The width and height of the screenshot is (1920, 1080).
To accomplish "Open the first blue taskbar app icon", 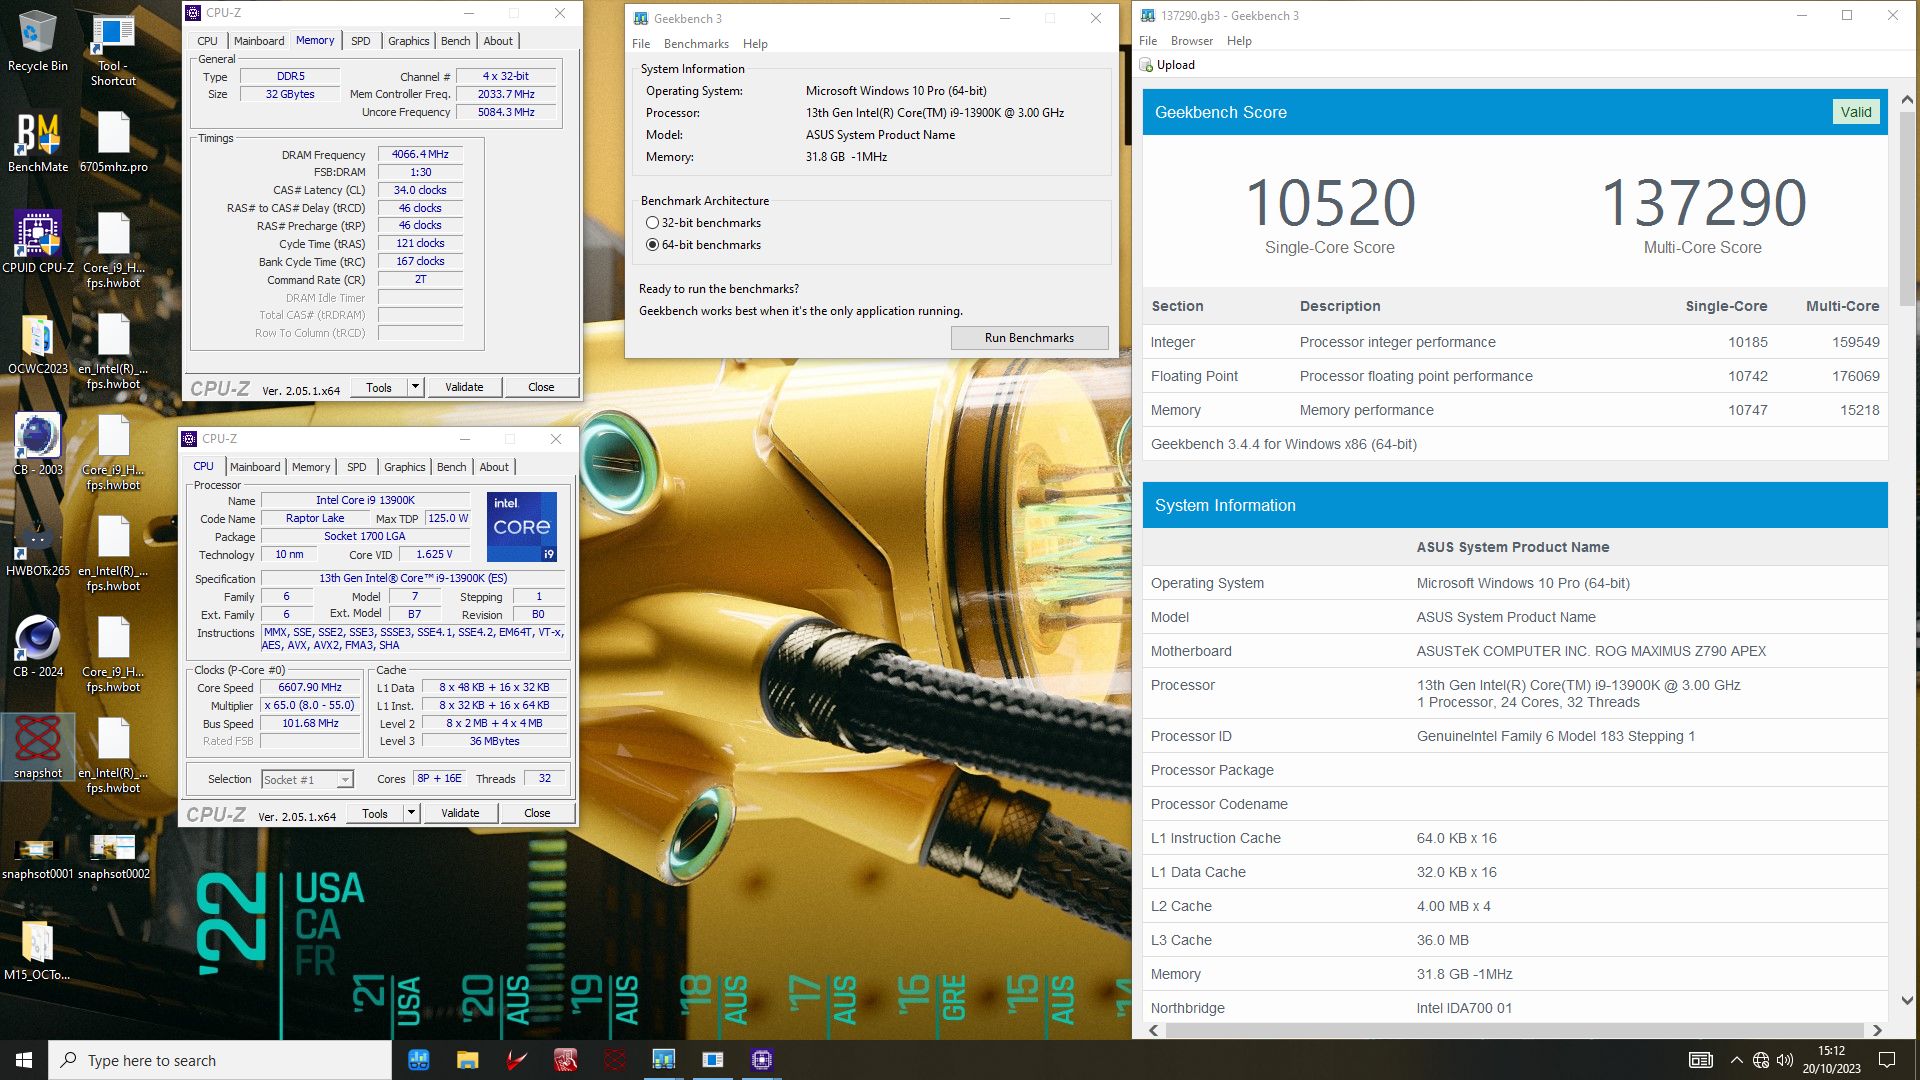I will 418,1060.
